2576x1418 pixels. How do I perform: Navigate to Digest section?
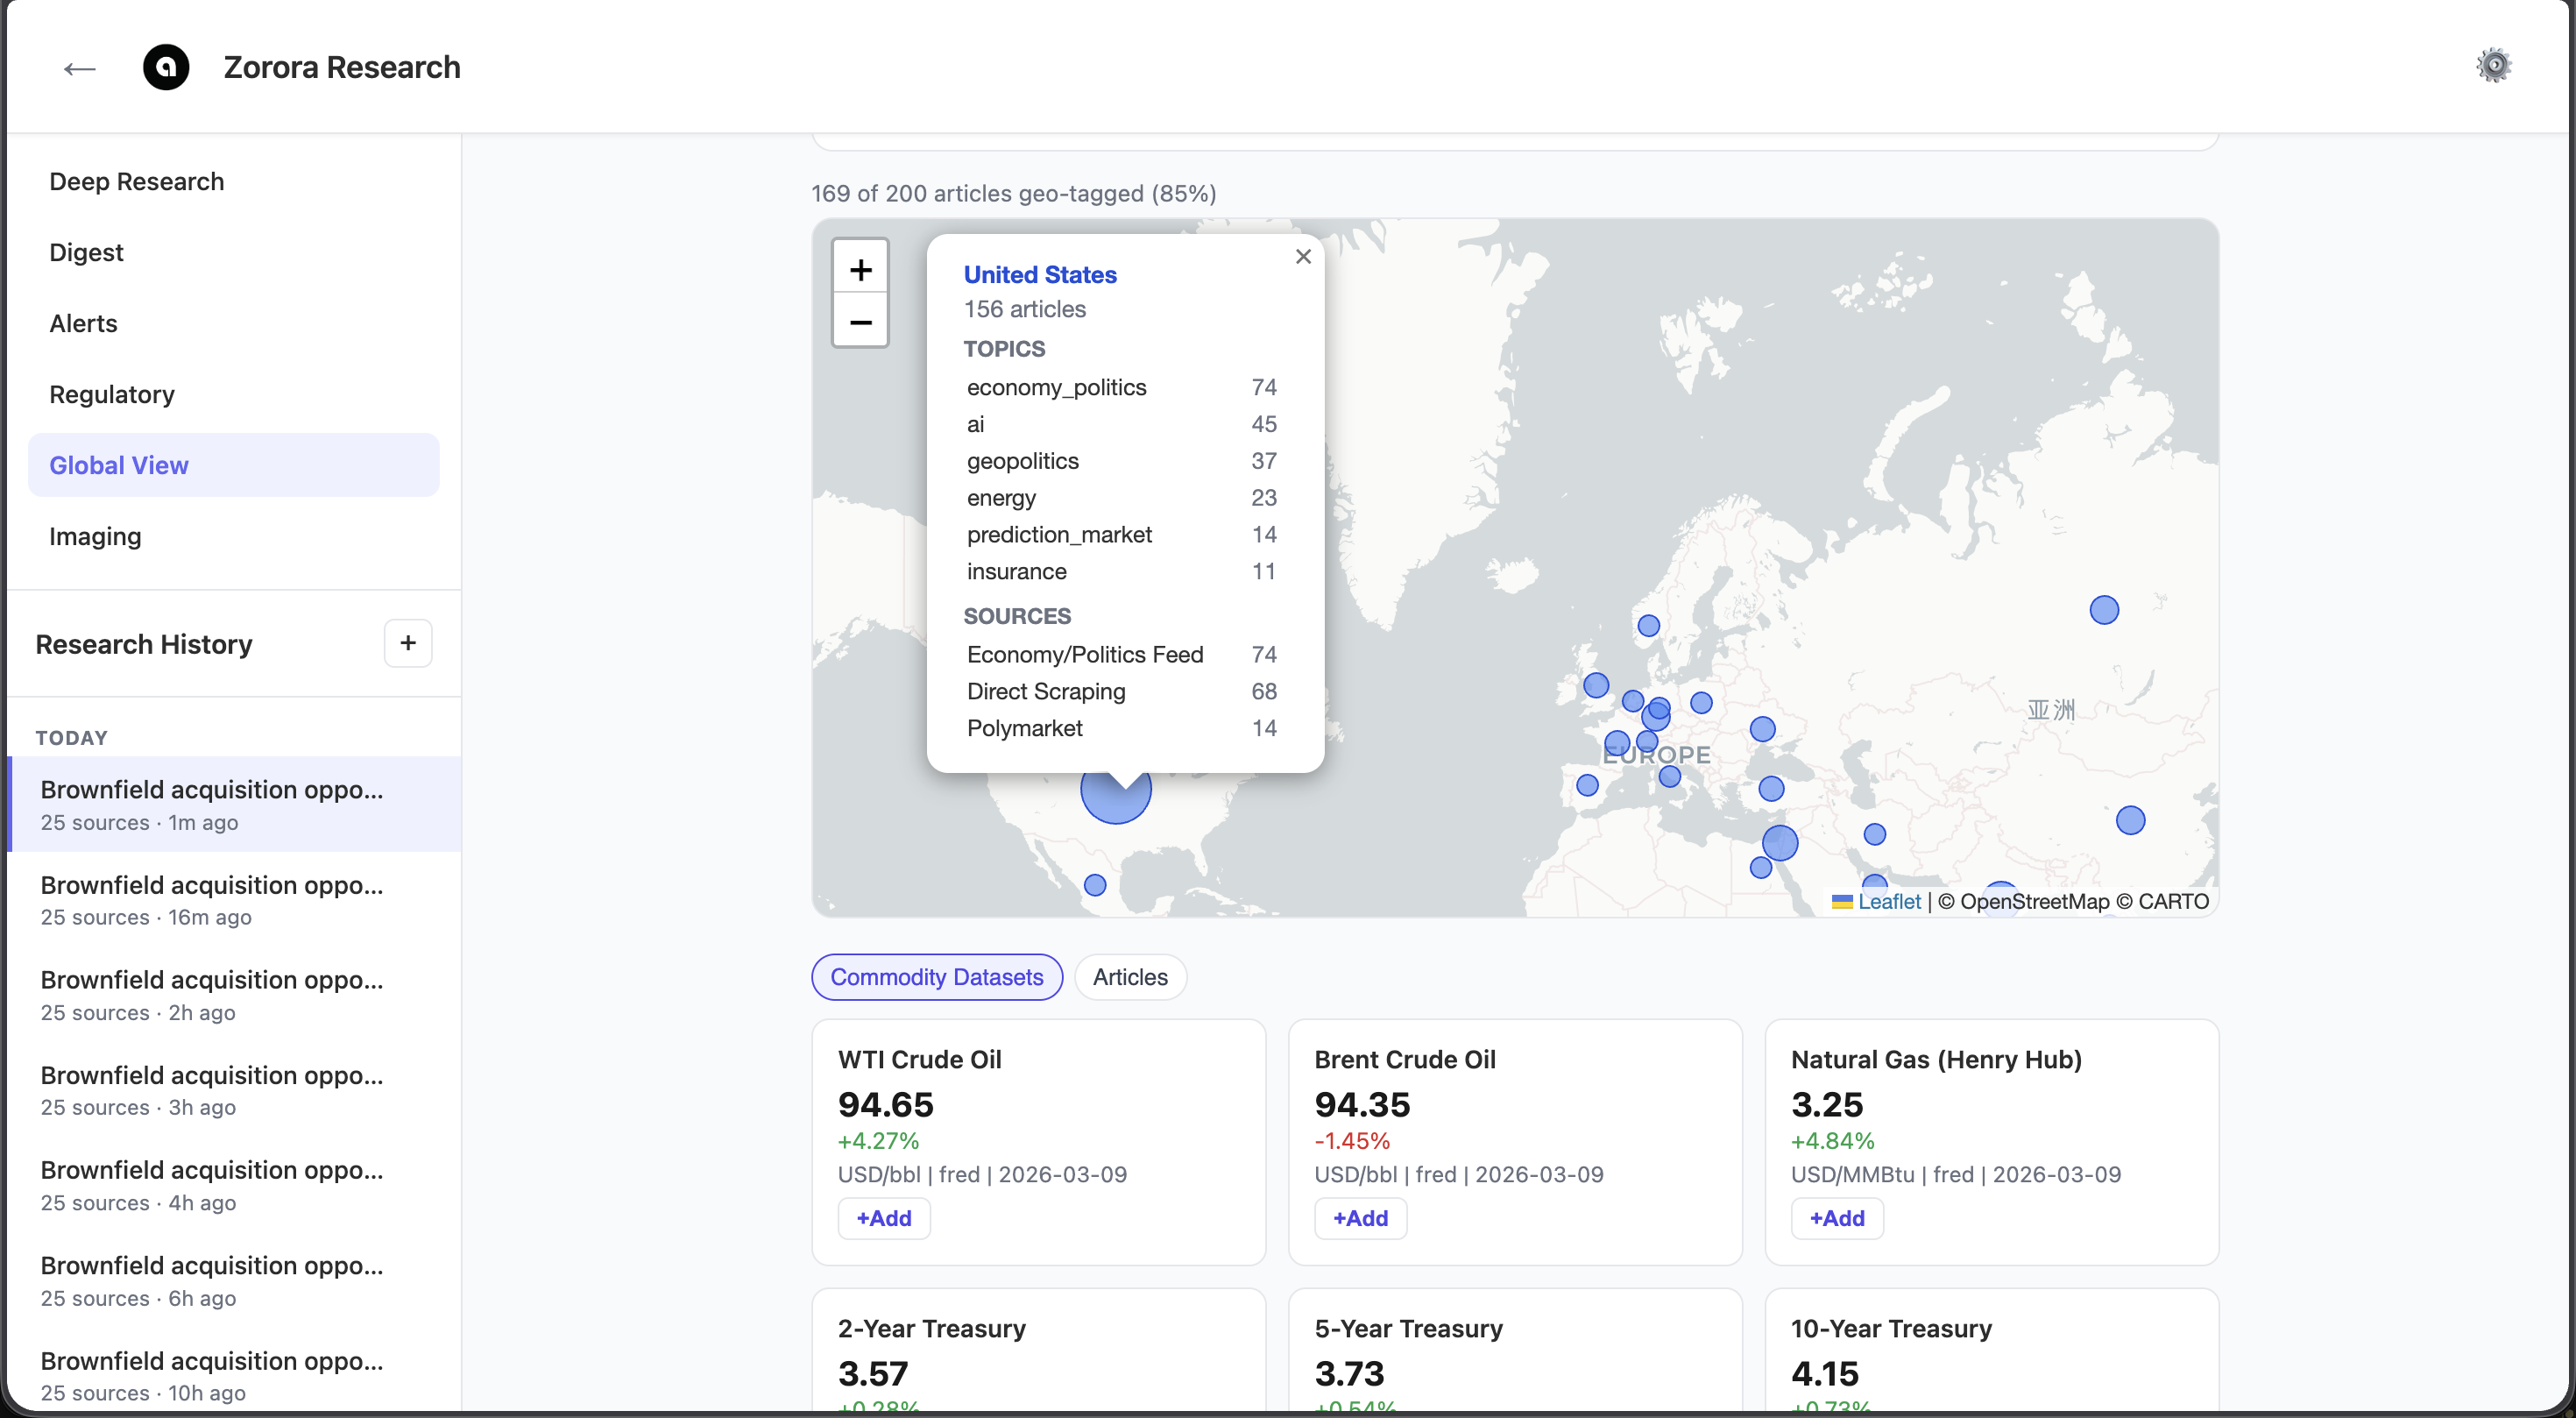[x=86, y=252]
